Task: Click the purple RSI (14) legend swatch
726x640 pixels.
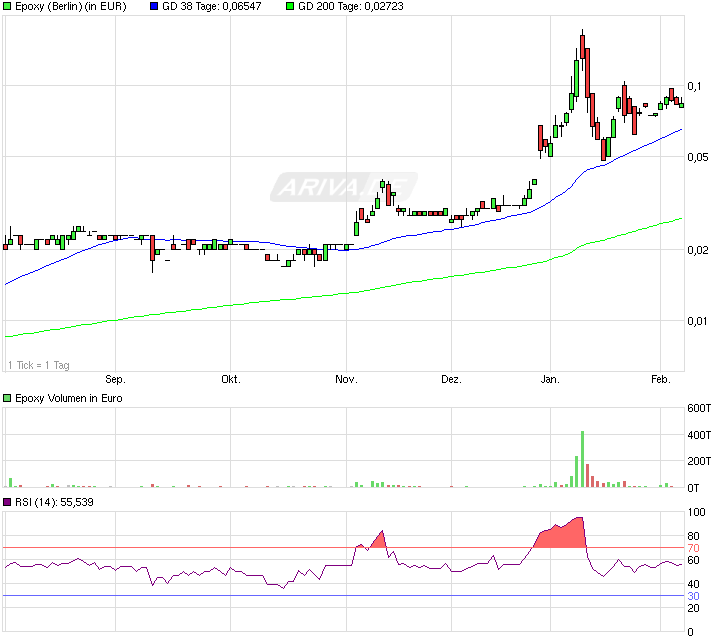Action: point(7,502)
